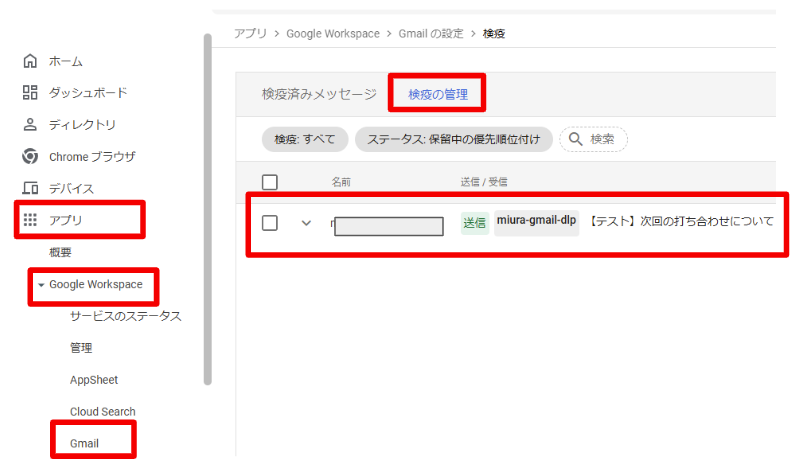Open ディレクトリ in the sidebar
The width and height of the screenshot is (794, 462).
click(x=83, y=125)
